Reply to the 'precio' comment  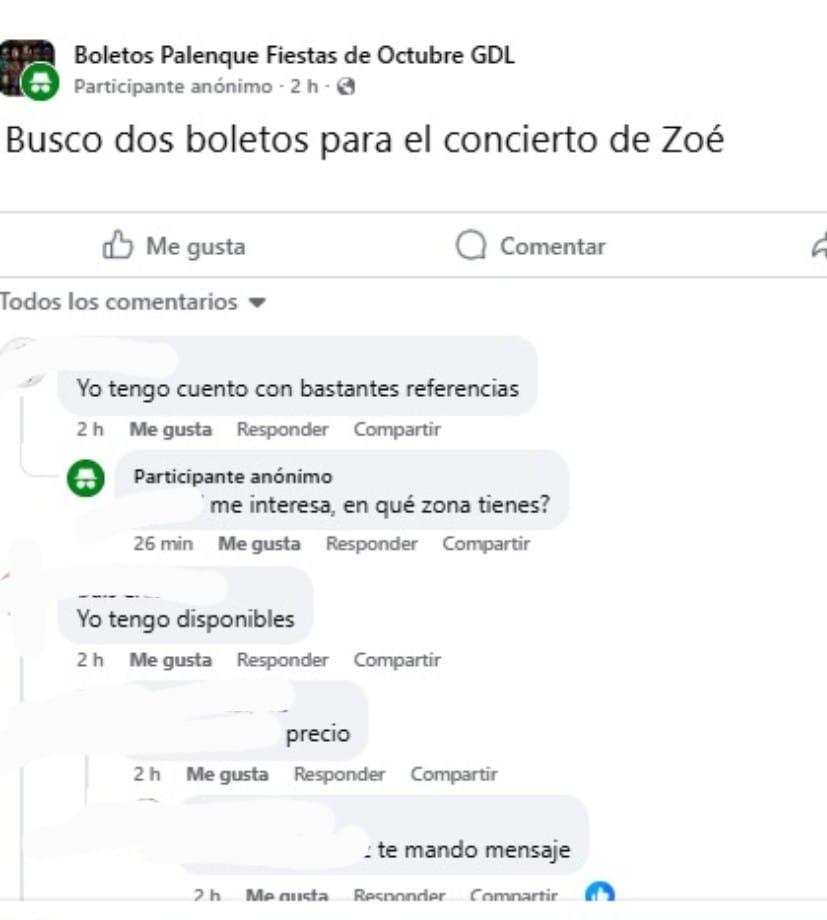[x=339, y=774]
